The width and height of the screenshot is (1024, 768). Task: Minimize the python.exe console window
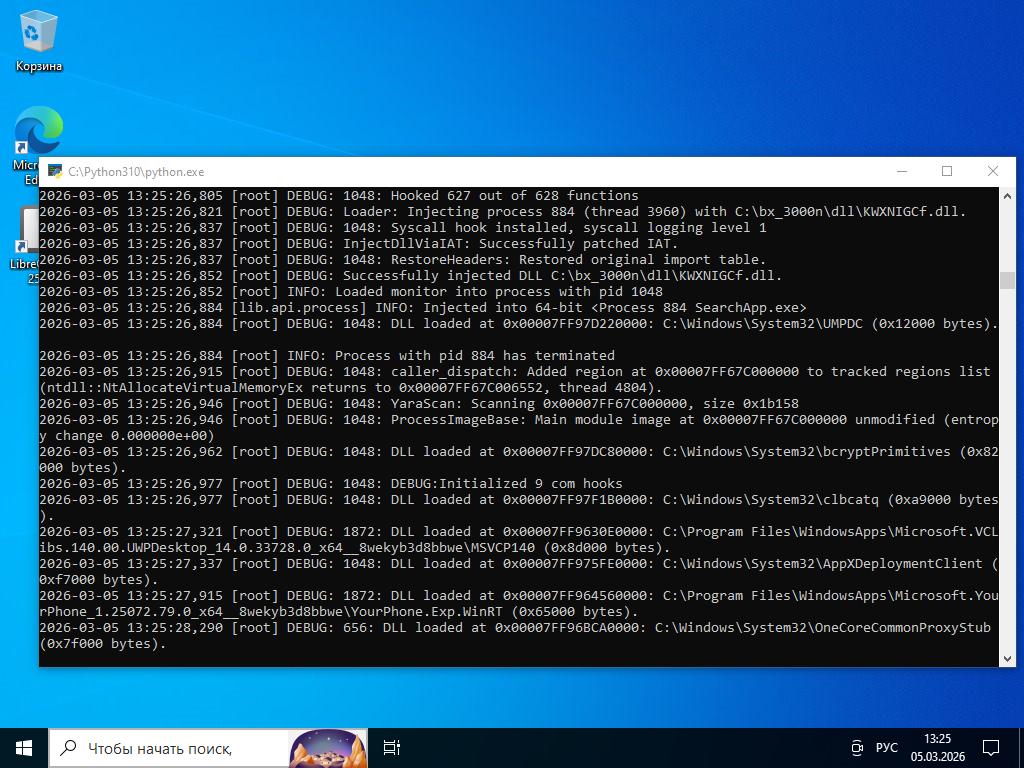[901, 171]
